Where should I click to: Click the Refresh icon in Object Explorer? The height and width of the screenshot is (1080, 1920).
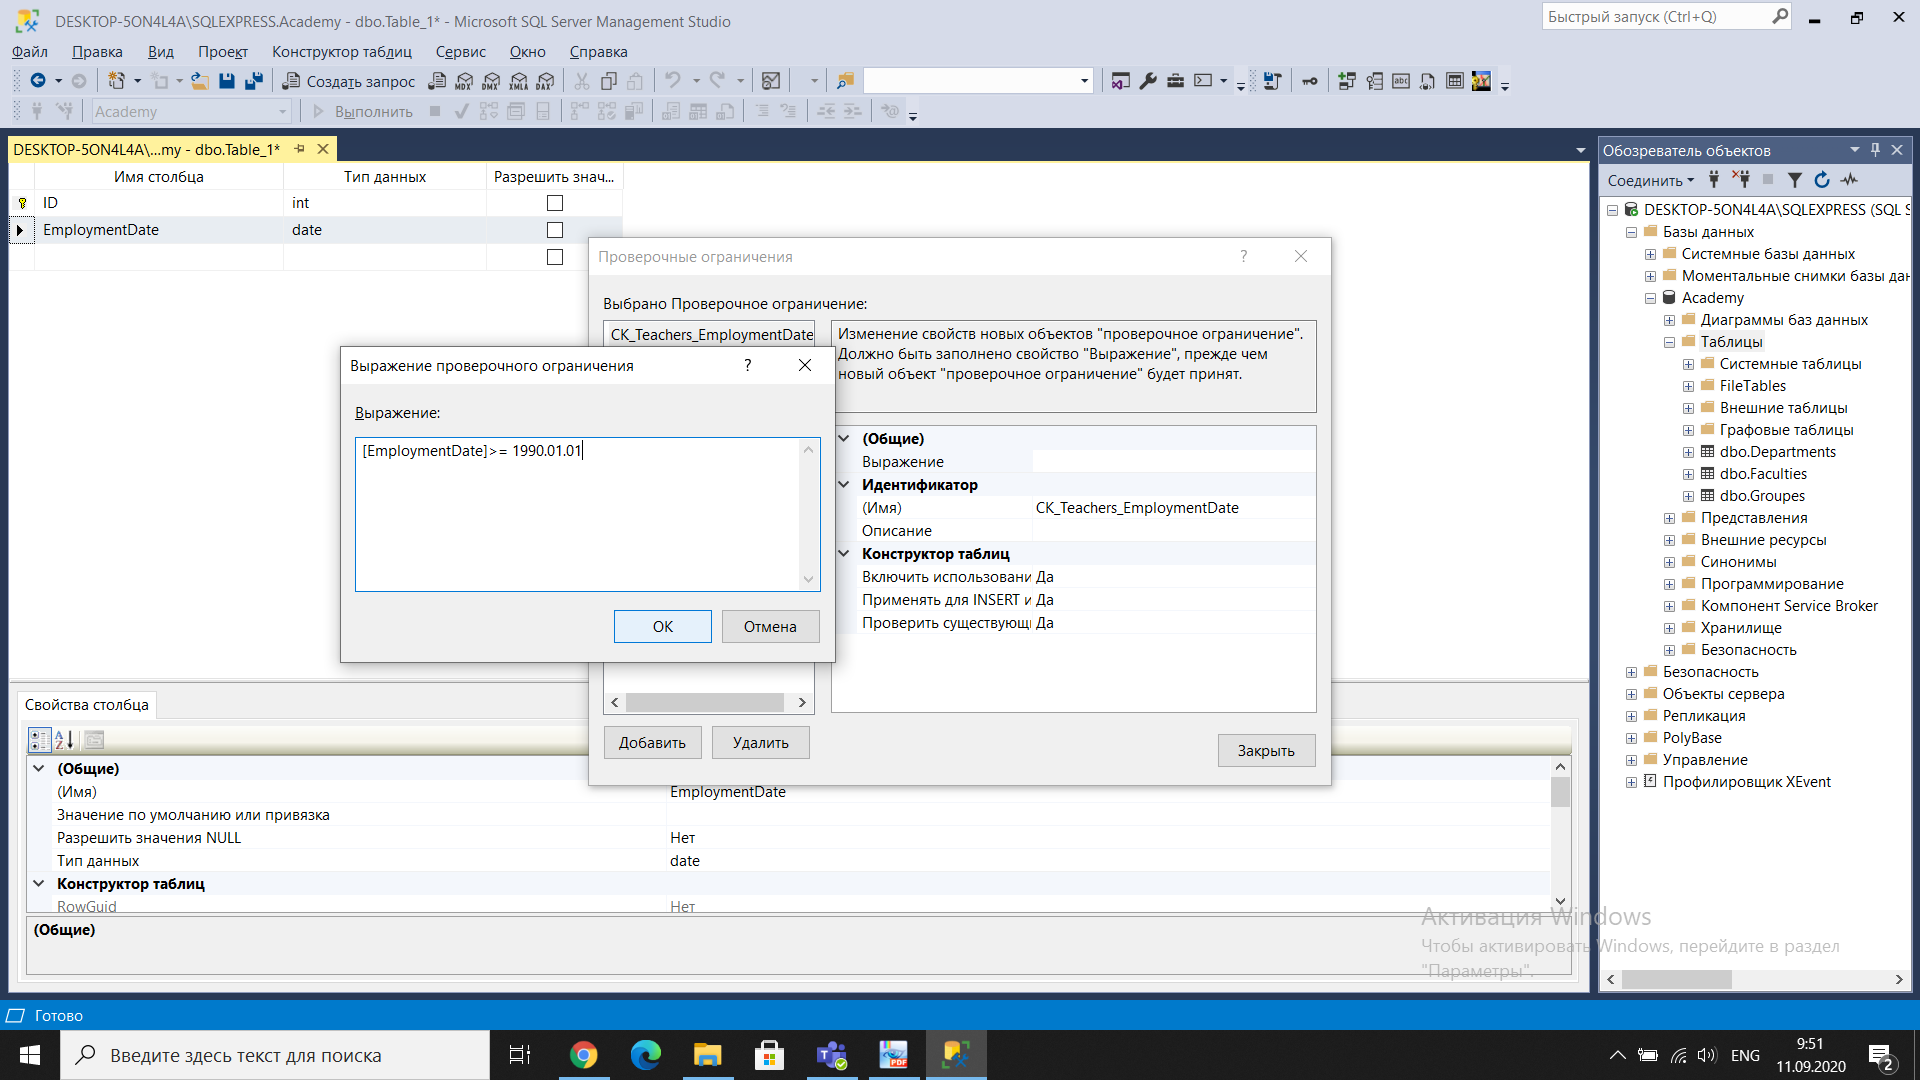(1822, 180)
